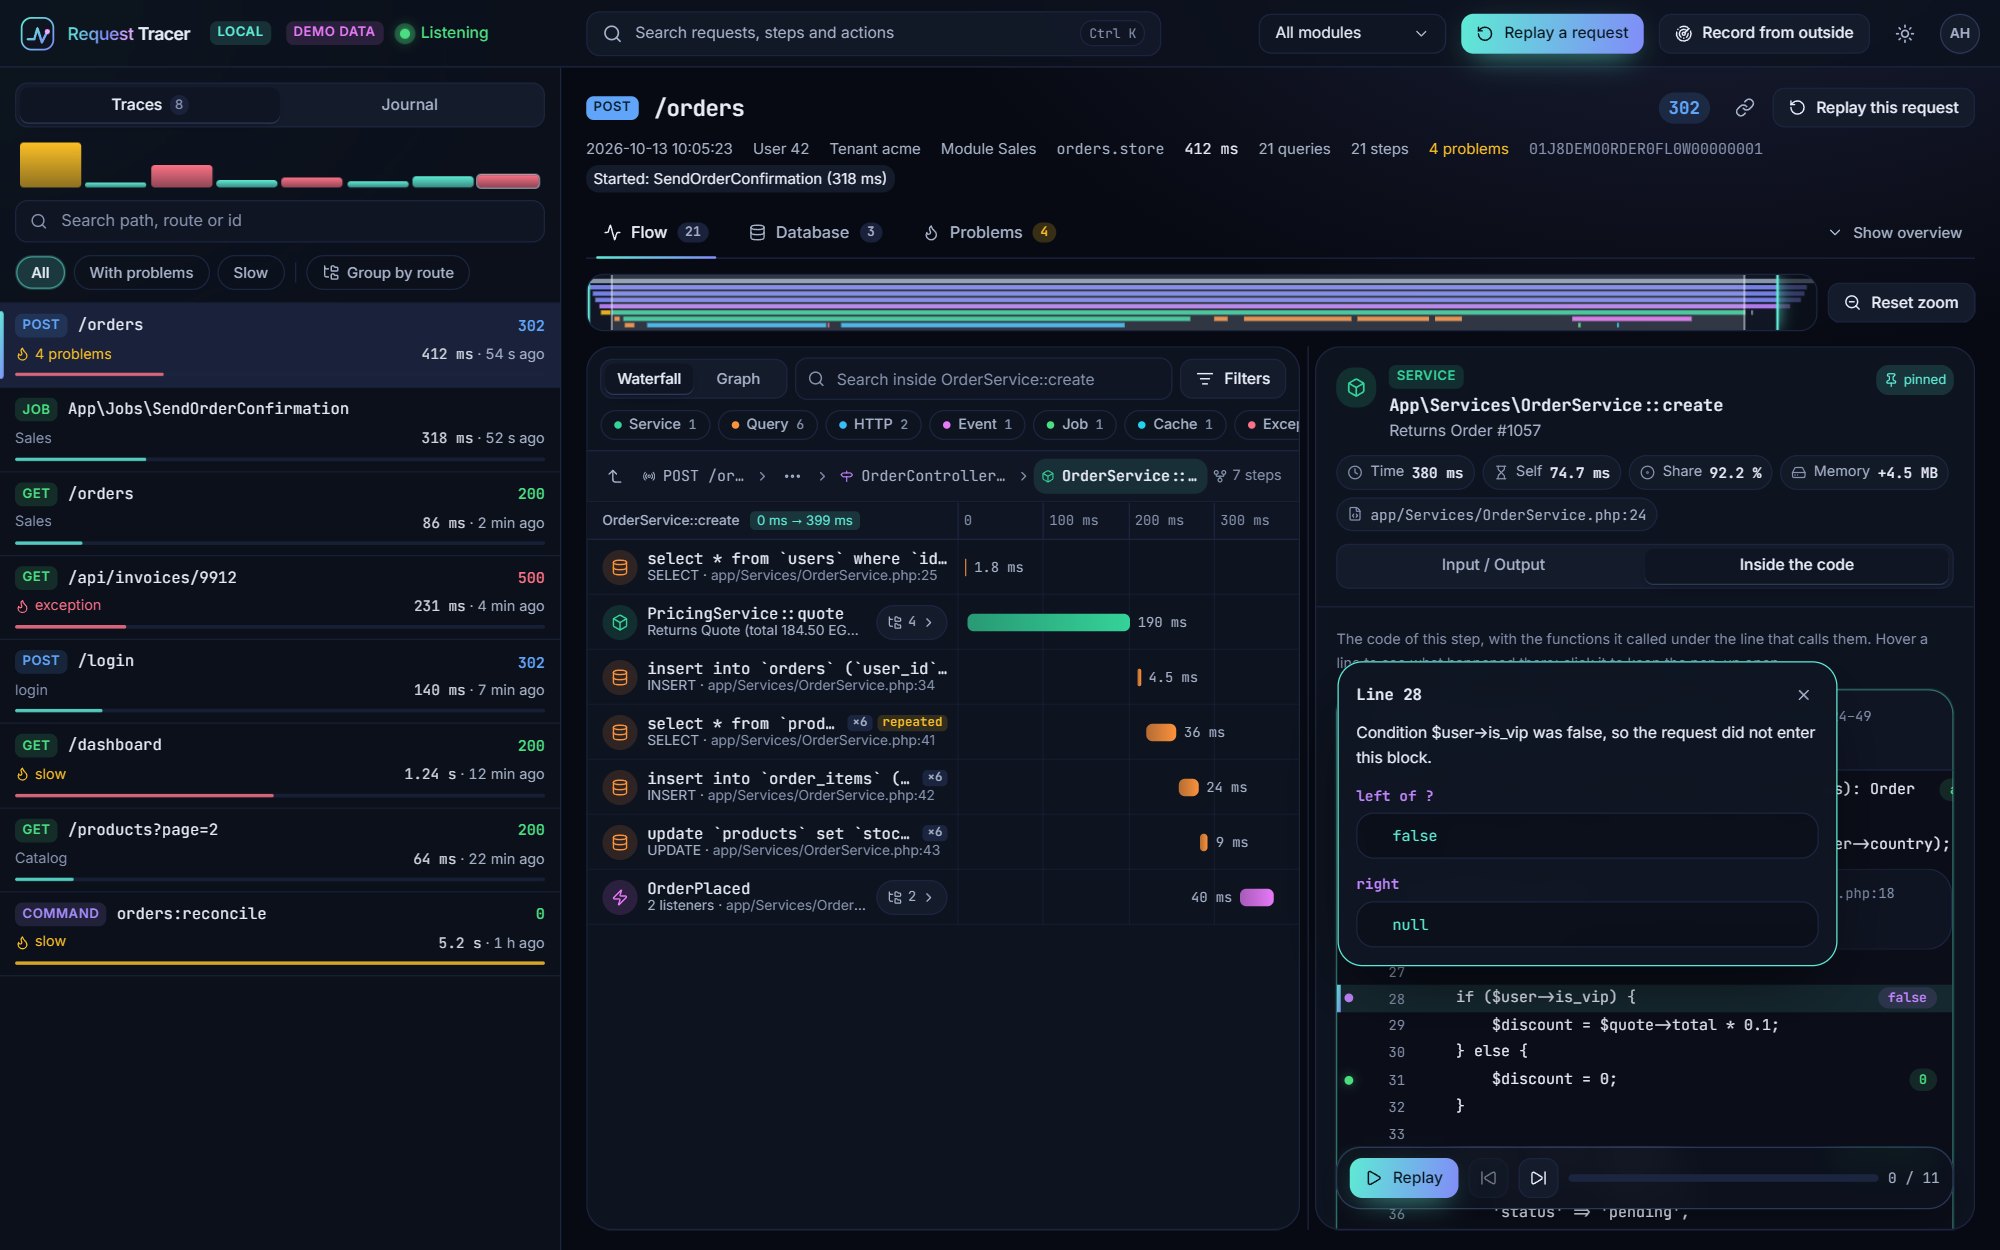Click database icon of update products row
This screenshot has height=1250, width=2000.
click(620, 842)
